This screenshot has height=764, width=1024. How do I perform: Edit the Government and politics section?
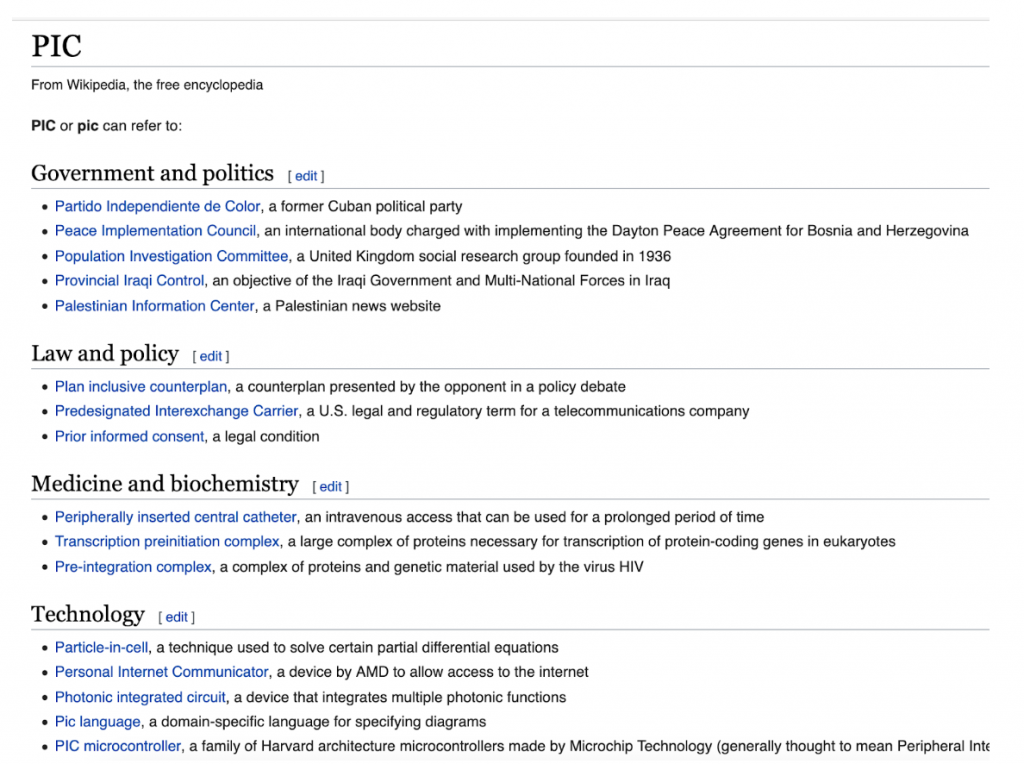(x=306, y=176)
